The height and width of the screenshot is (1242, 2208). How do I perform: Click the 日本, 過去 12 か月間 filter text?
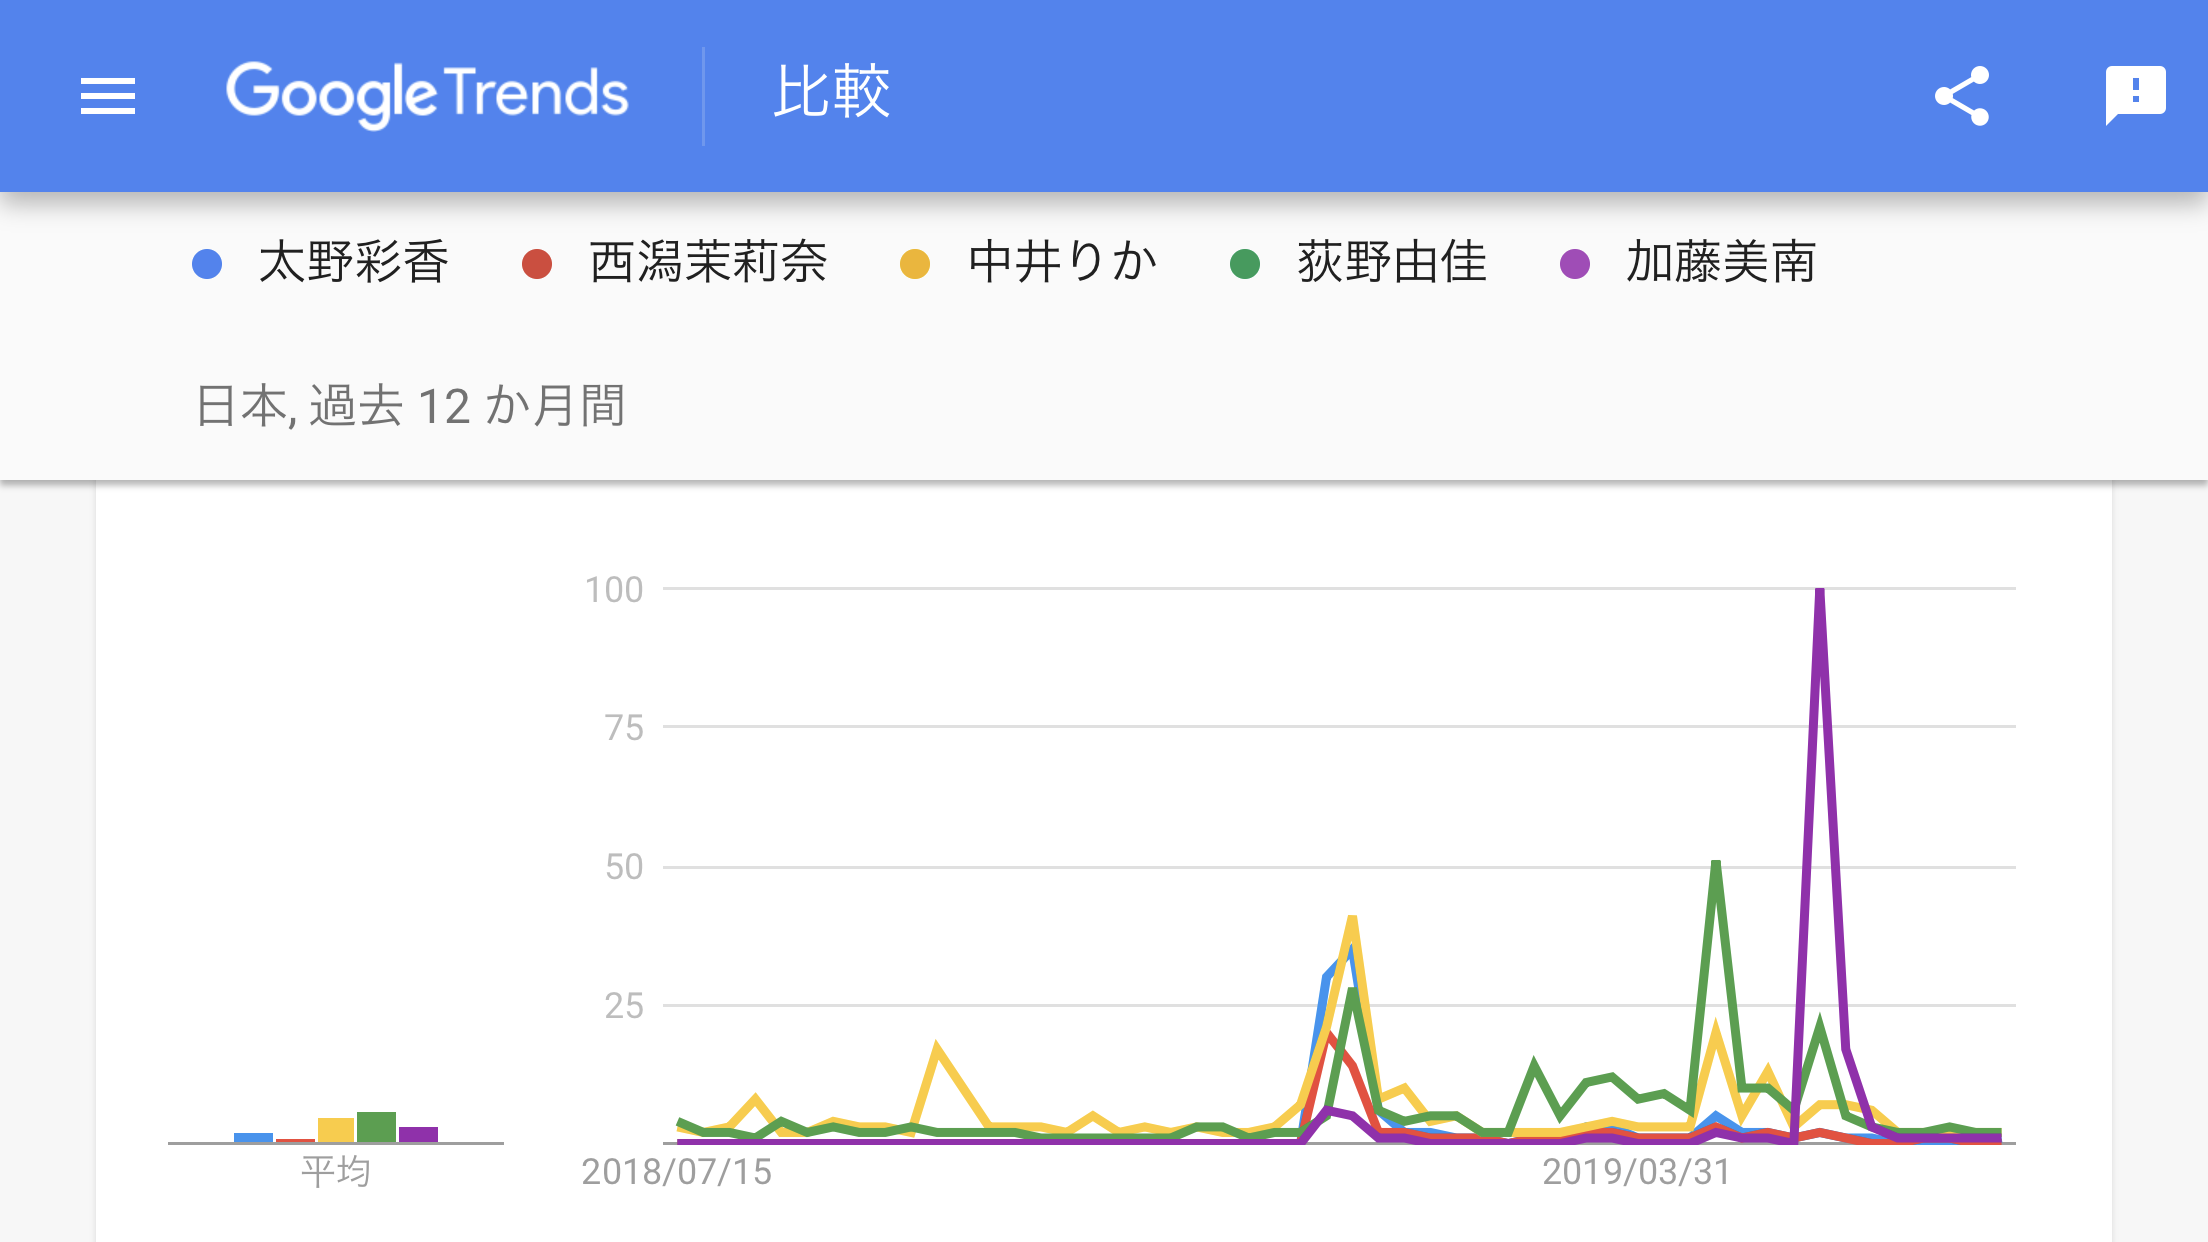[x=411, y=406]
